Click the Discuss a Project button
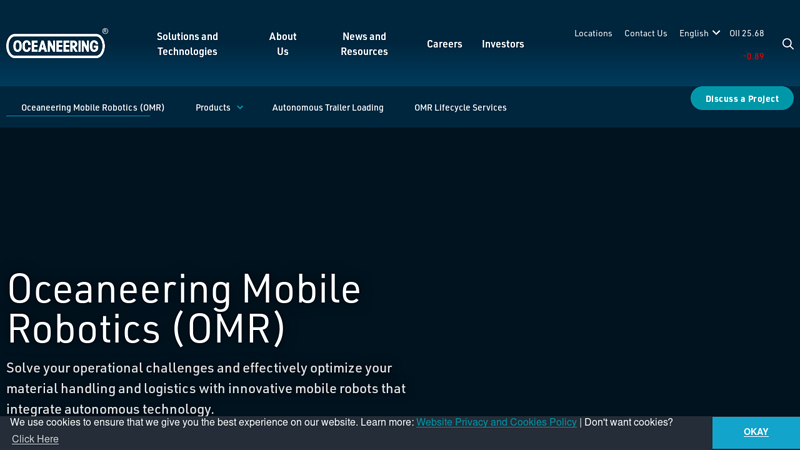The width and height of the screenshot is (800, 450). [x=742, y=98]
